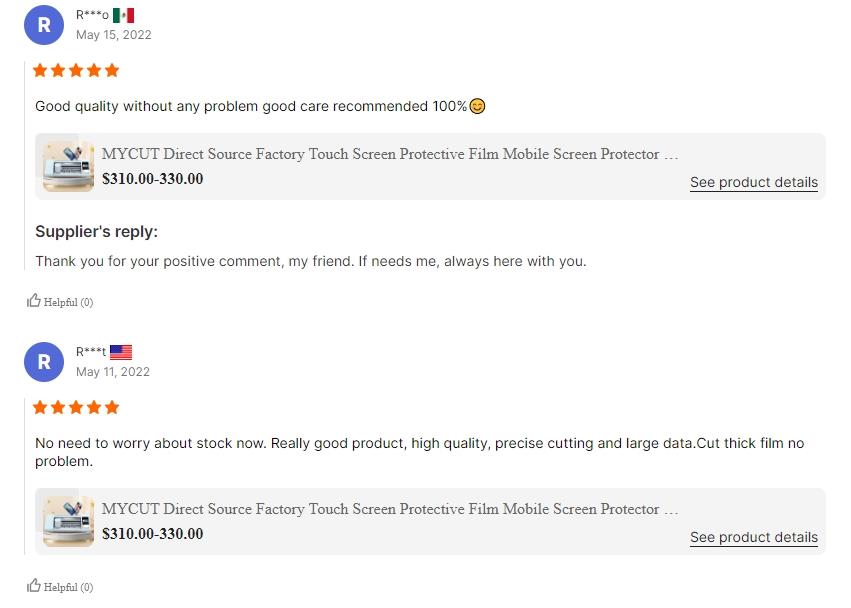Click the Mexico flag next to R***o
Viewport: 851px width, 608px height.
(123, 15)
